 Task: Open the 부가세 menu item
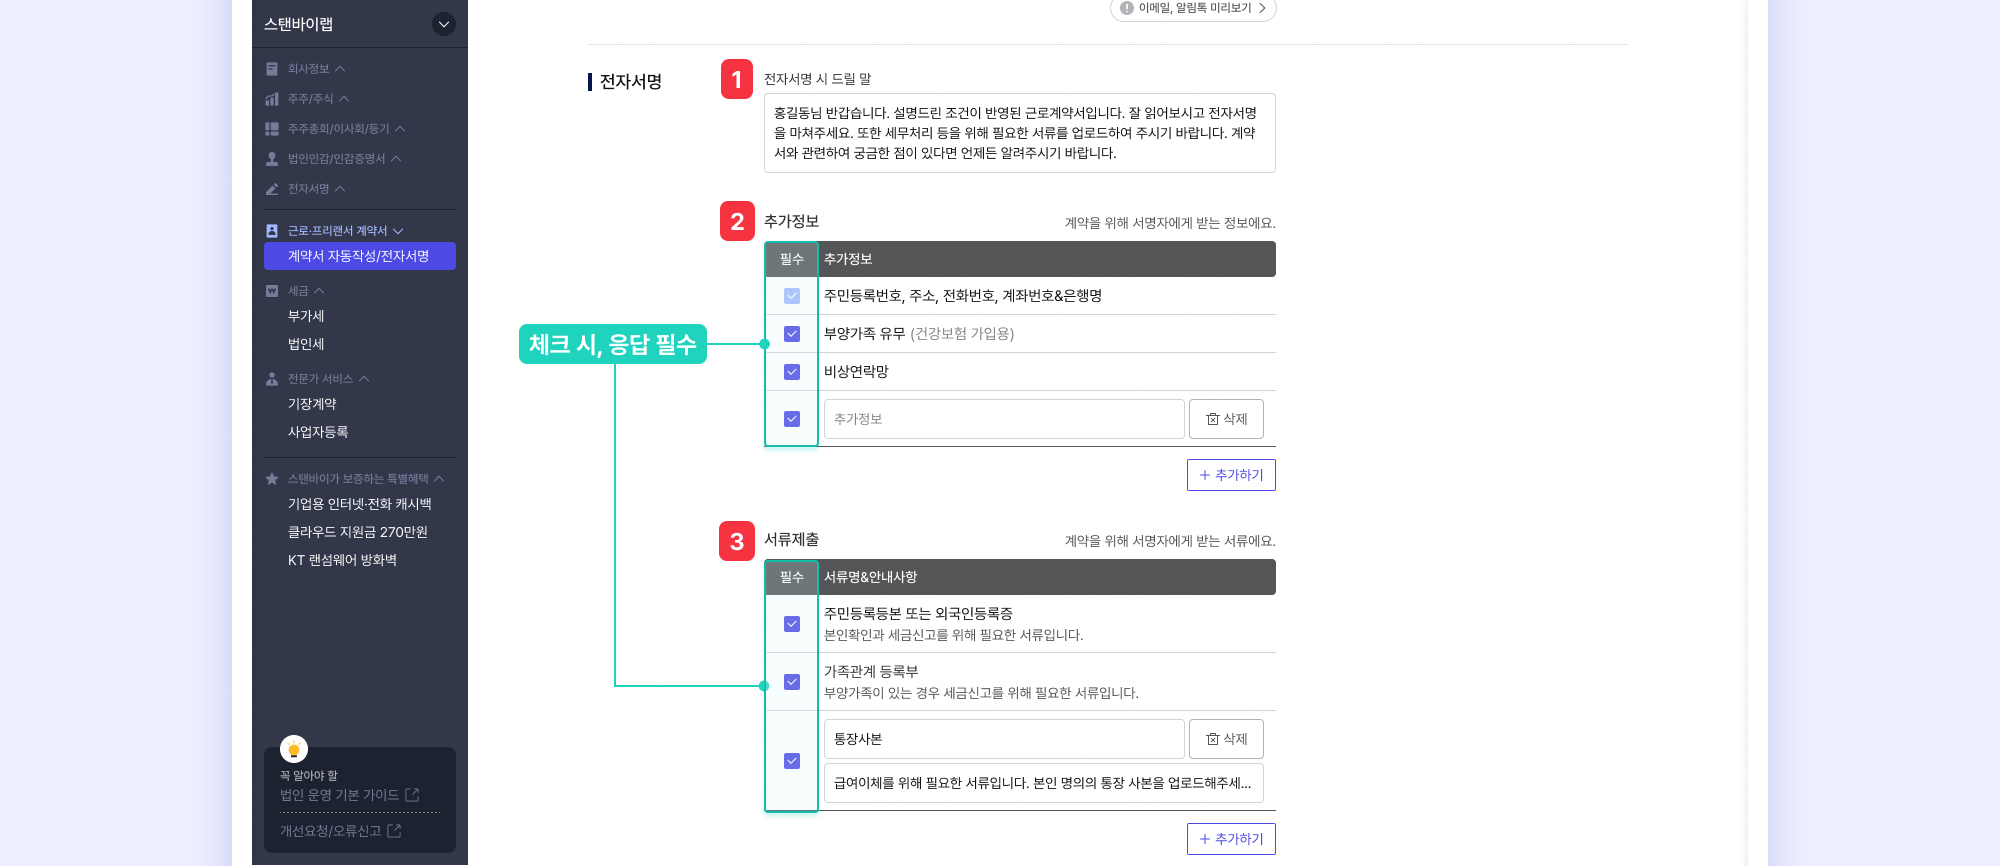point(306,316)
